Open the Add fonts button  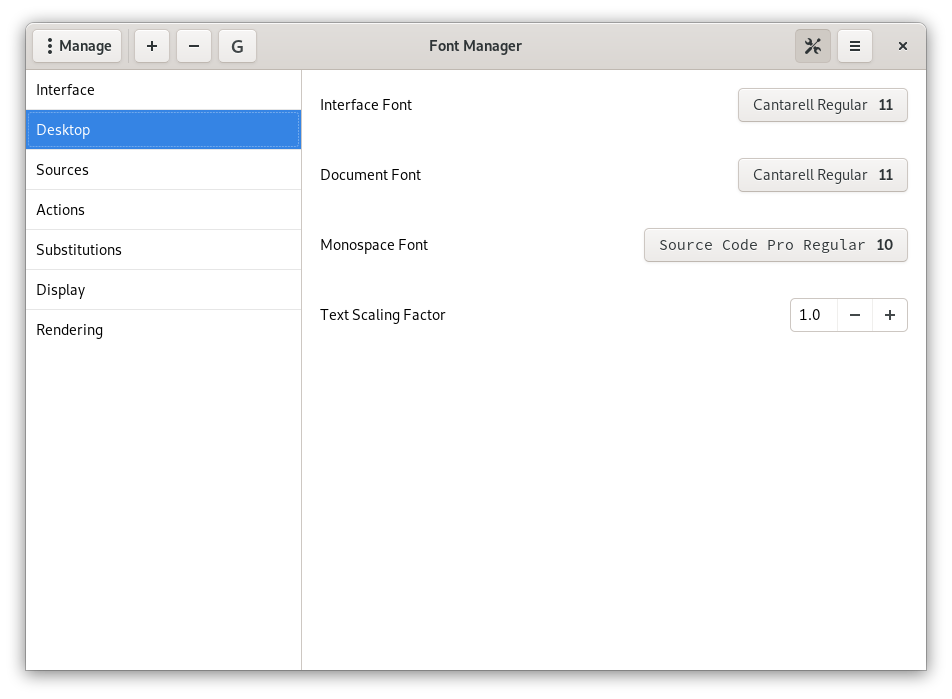[x=151, y=45]
